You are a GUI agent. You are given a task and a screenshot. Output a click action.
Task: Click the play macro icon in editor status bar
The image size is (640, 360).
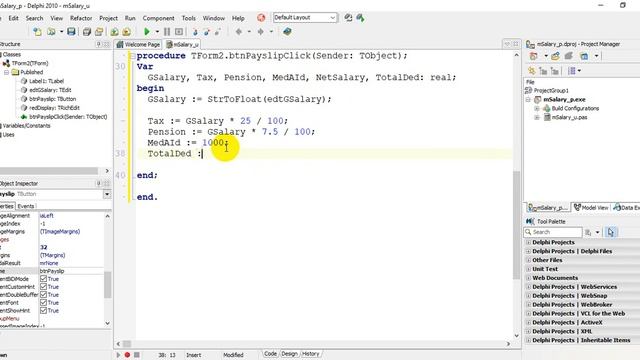coord(118,355)
